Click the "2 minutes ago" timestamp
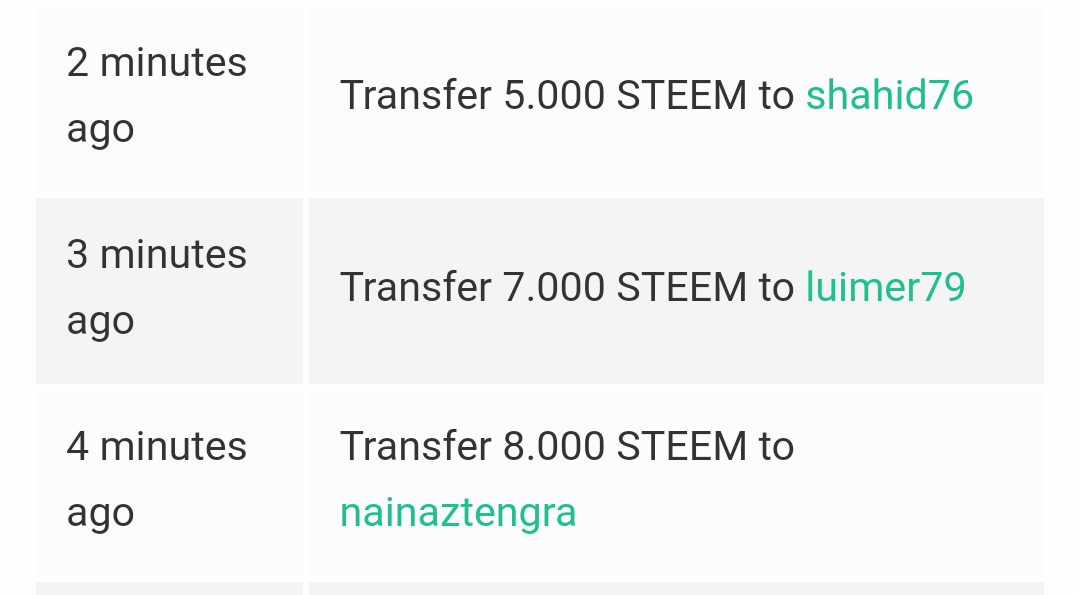This screenshot has width=1079, height=595. (156, 96)
